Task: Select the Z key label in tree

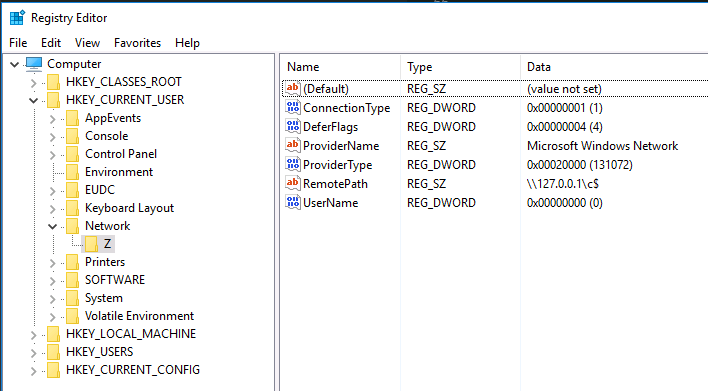Action: tap(107, 244)
